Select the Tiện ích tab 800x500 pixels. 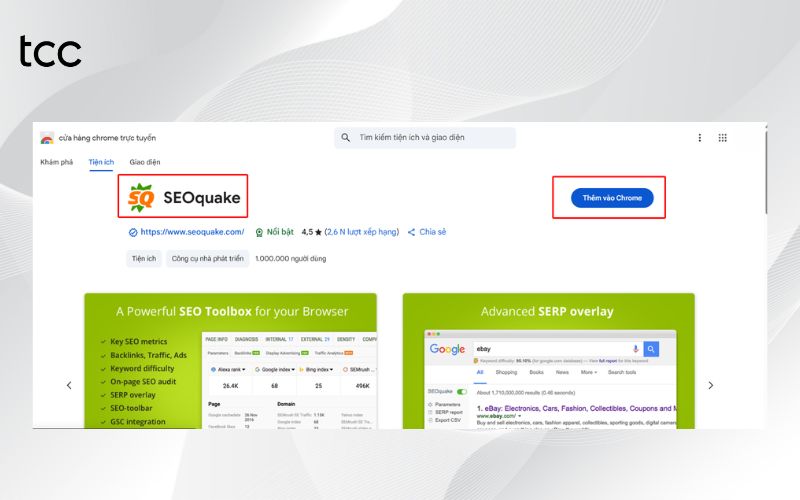click(101, 162)
